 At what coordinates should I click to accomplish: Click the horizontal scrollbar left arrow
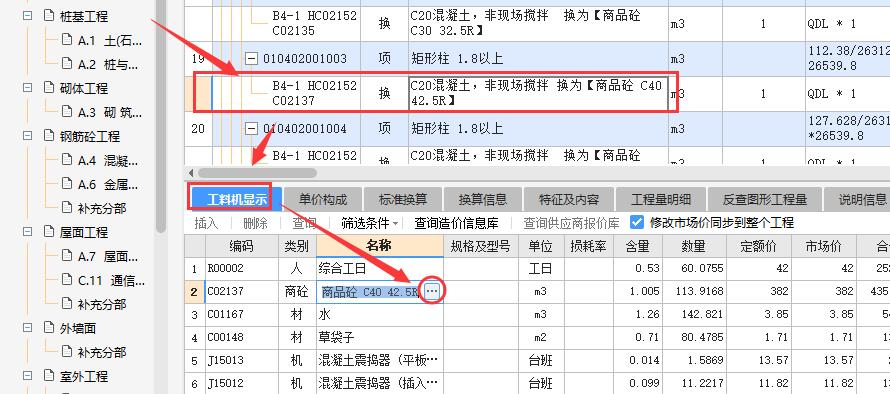pyautogui.click(x=191, y=173)
